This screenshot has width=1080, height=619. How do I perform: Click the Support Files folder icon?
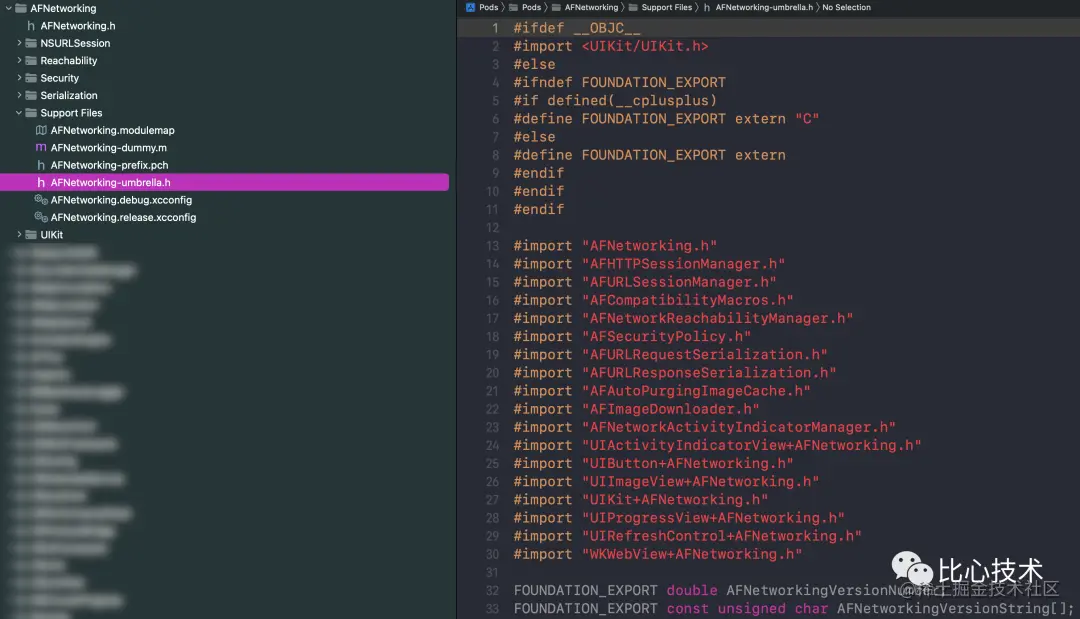tap(31, 112)
